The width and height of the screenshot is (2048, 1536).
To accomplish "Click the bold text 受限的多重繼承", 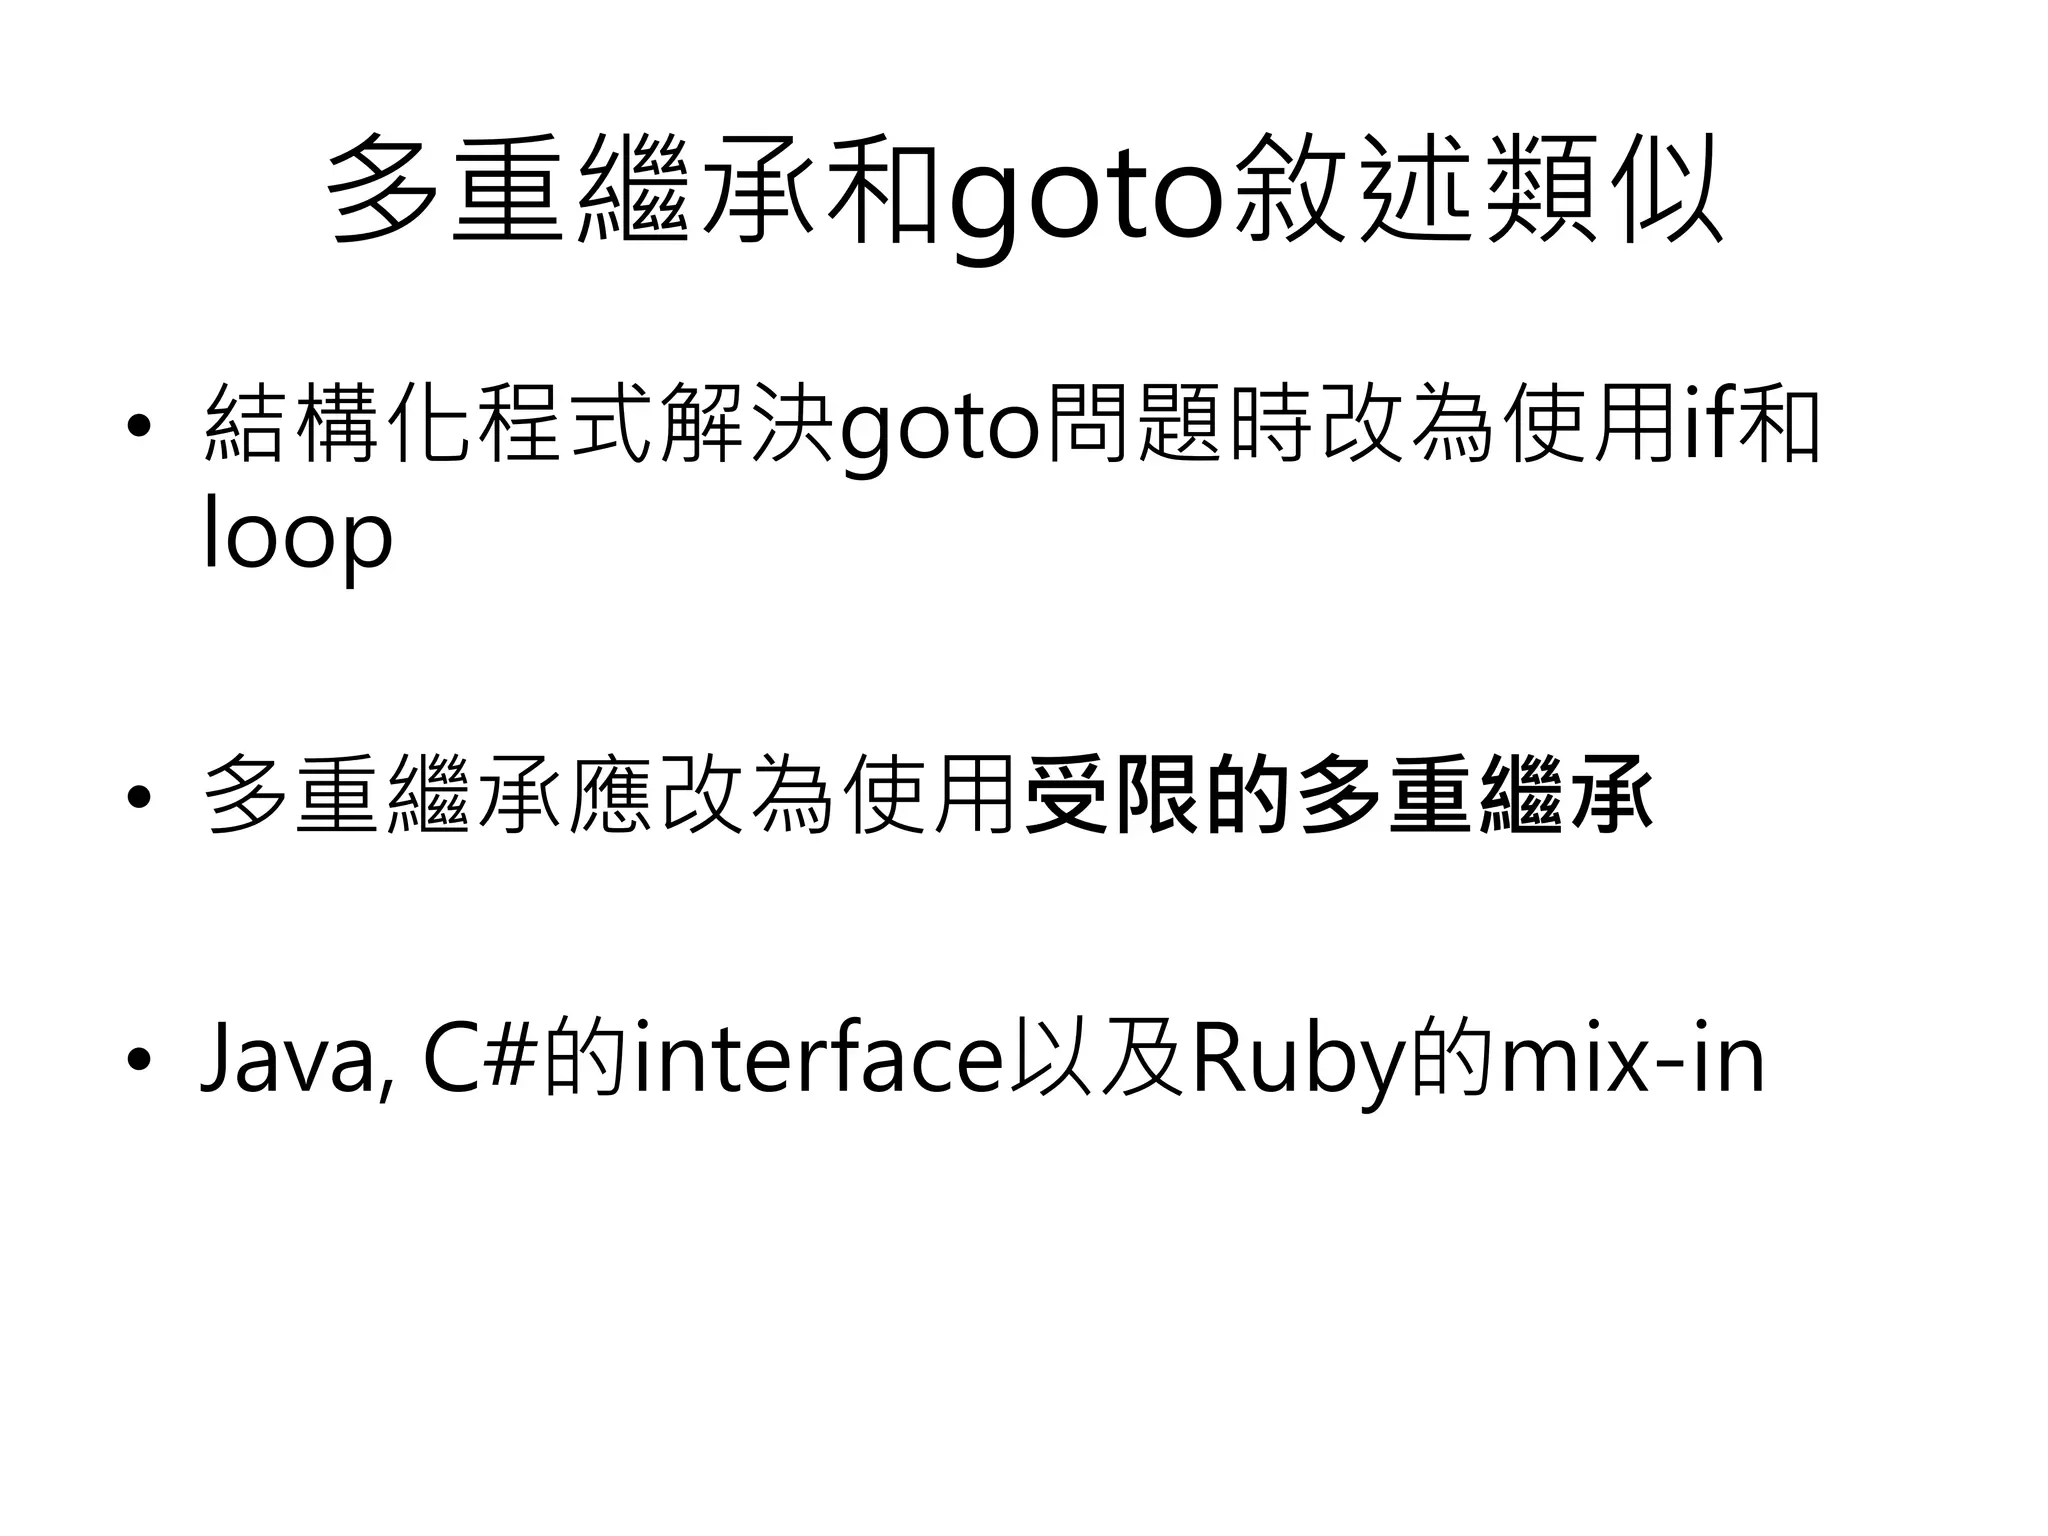I will pos(1339,796).
